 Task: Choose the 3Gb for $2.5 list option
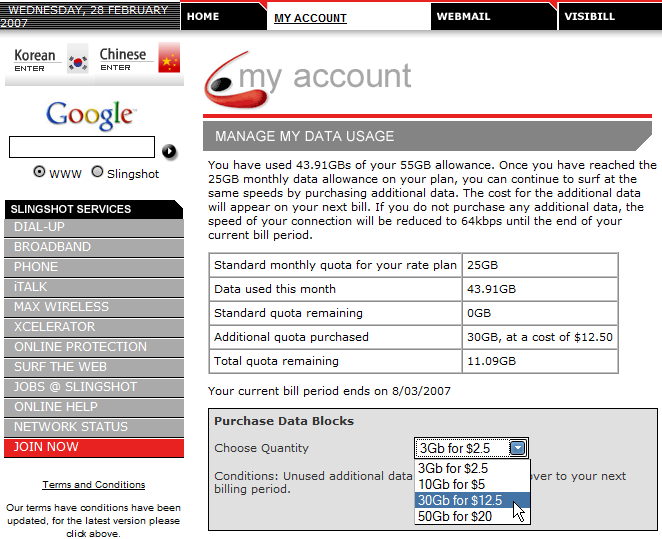click(x=472, y=468)
